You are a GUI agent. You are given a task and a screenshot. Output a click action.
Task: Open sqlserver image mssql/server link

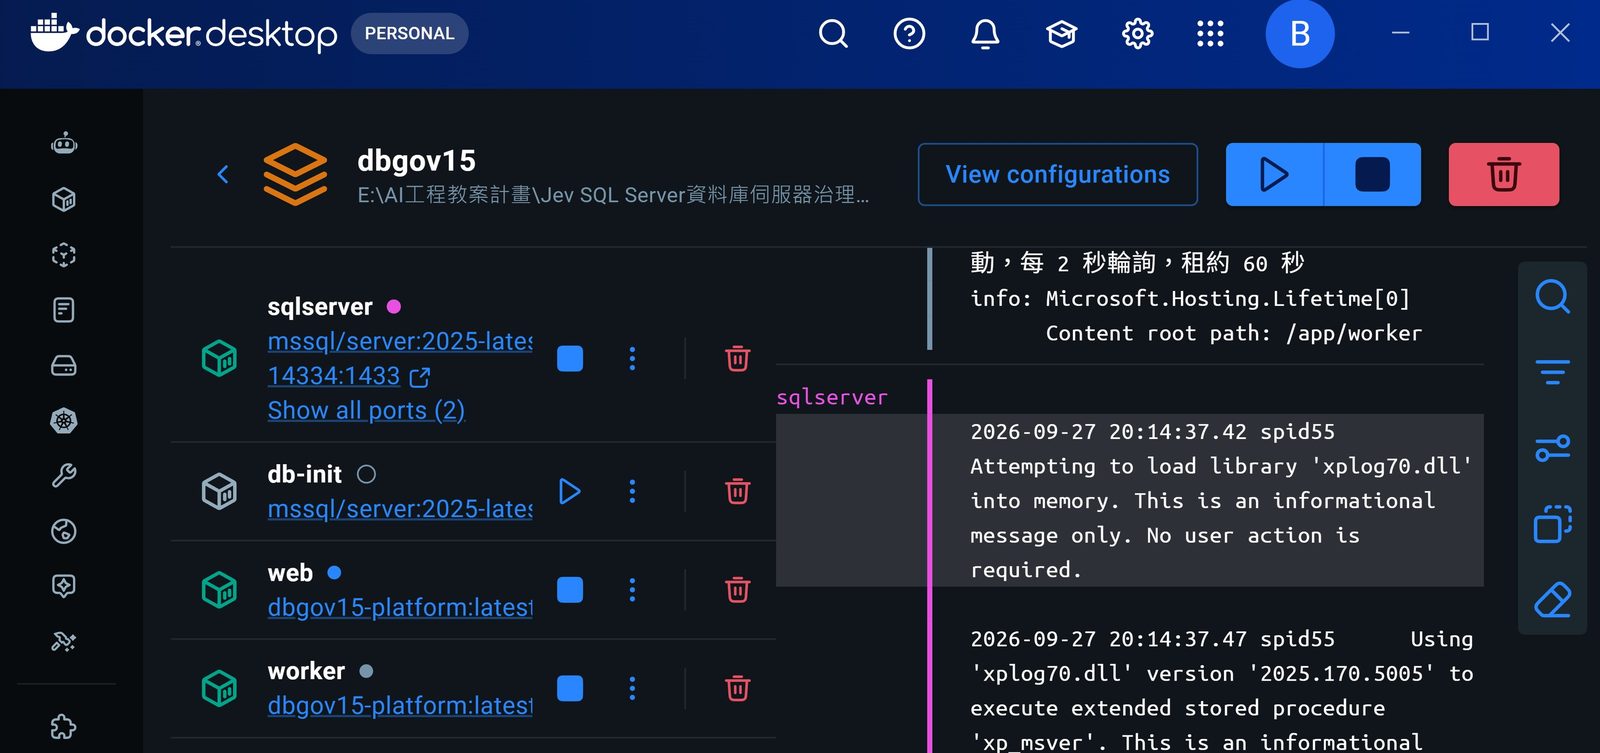tap(400, 342)
